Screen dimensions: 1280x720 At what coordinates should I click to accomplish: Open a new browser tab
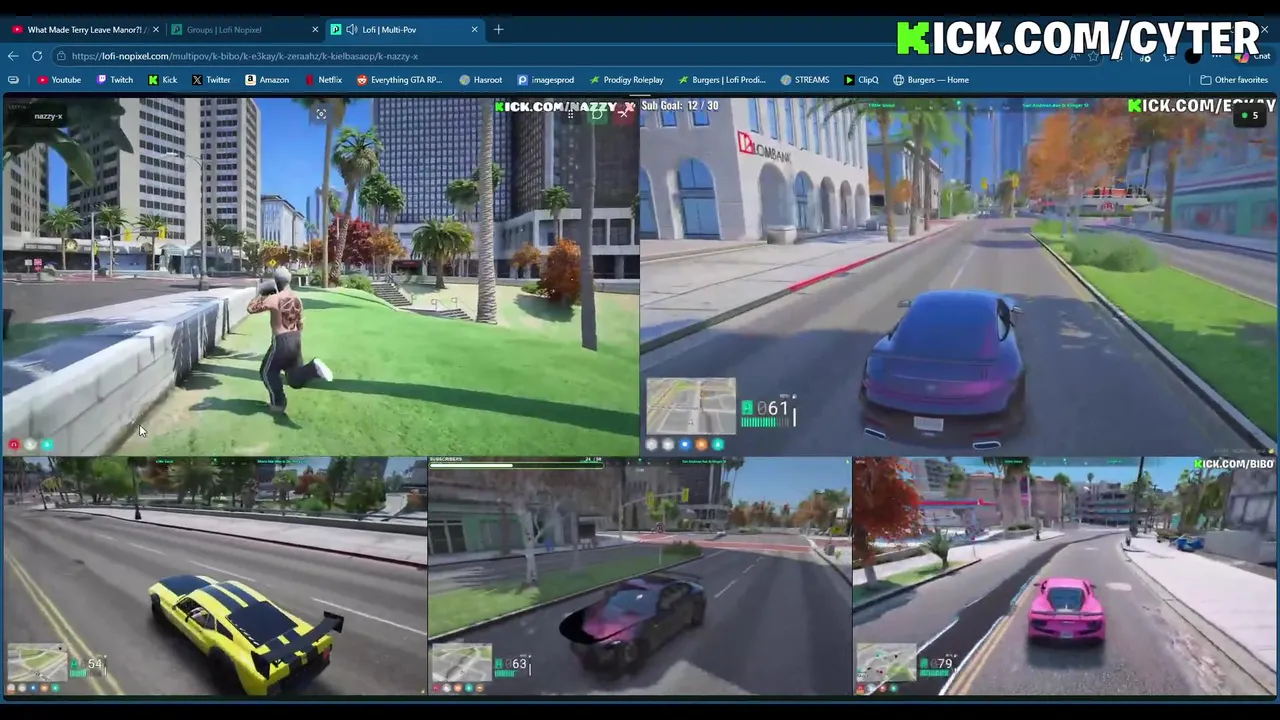tap(498, 29)
